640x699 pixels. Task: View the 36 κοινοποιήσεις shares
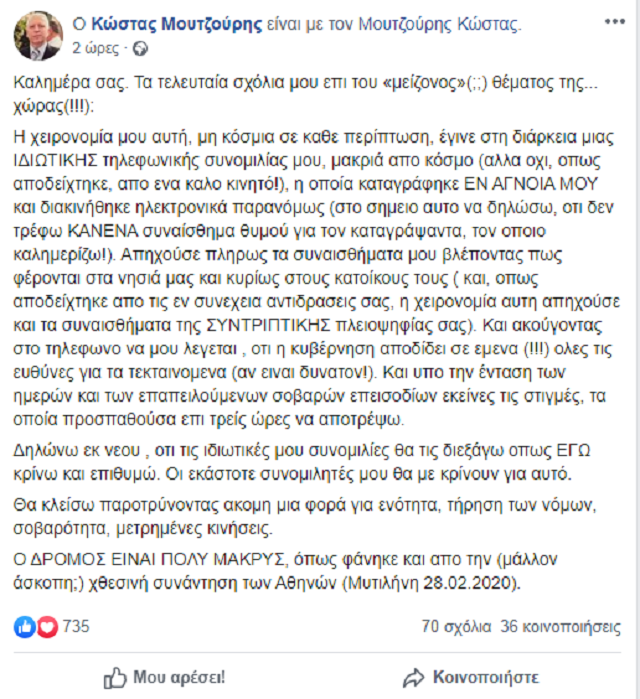560,626
